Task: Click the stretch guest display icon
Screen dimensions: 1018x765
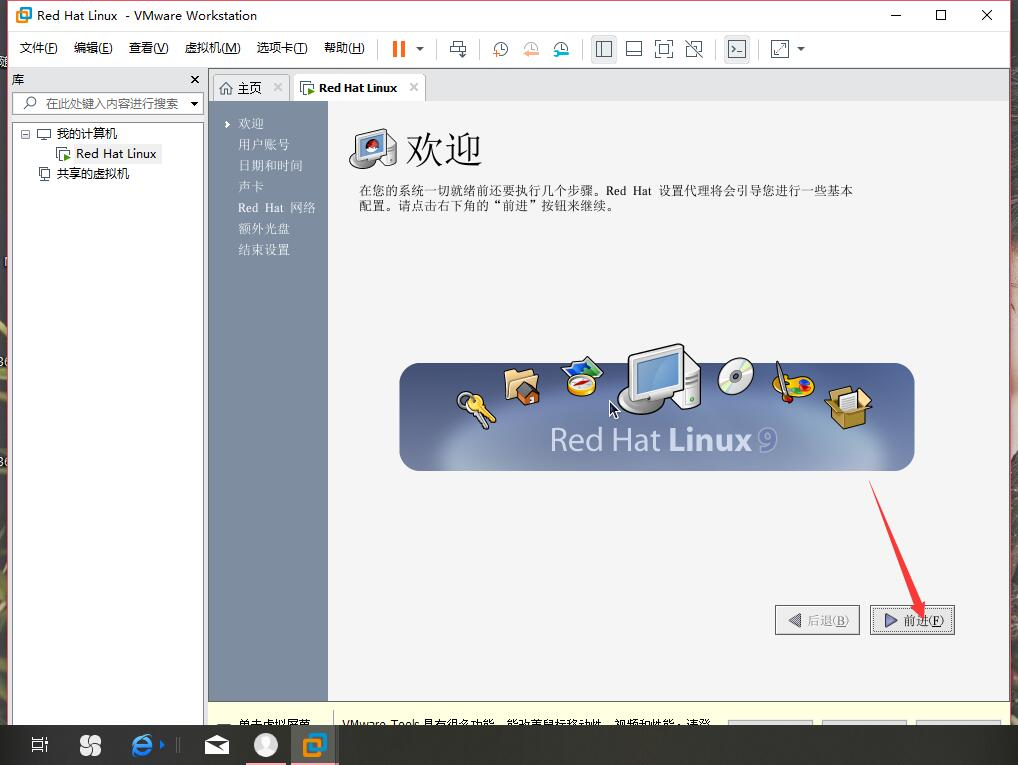Action: [x=780, y=49]
